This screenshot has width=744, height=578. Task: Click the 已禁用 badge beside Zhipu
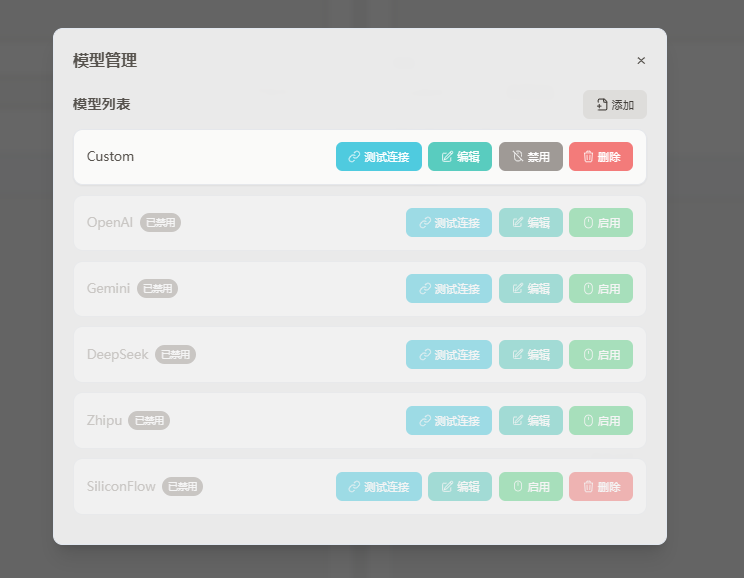(149, 420)
